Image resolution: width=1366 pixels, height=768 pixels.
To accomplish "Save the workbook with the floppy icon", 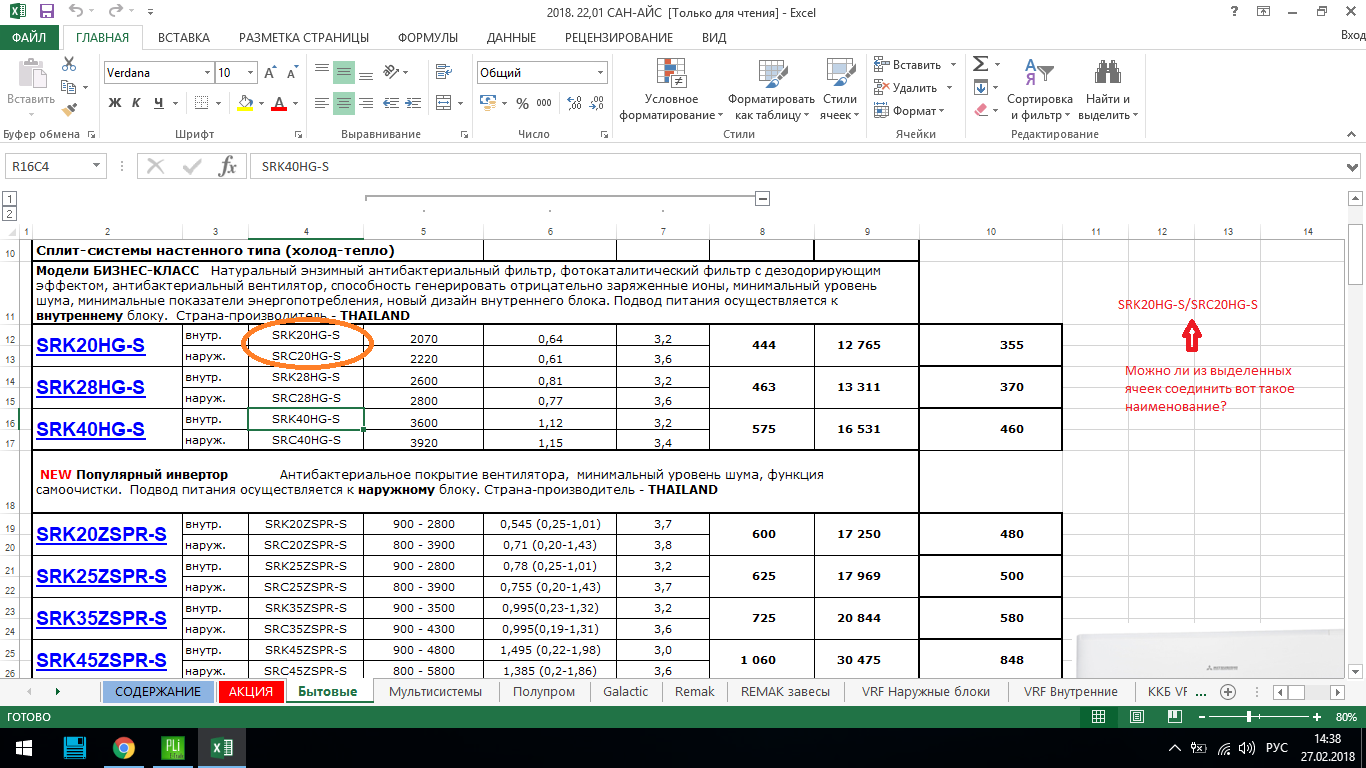I will [47, 12].
